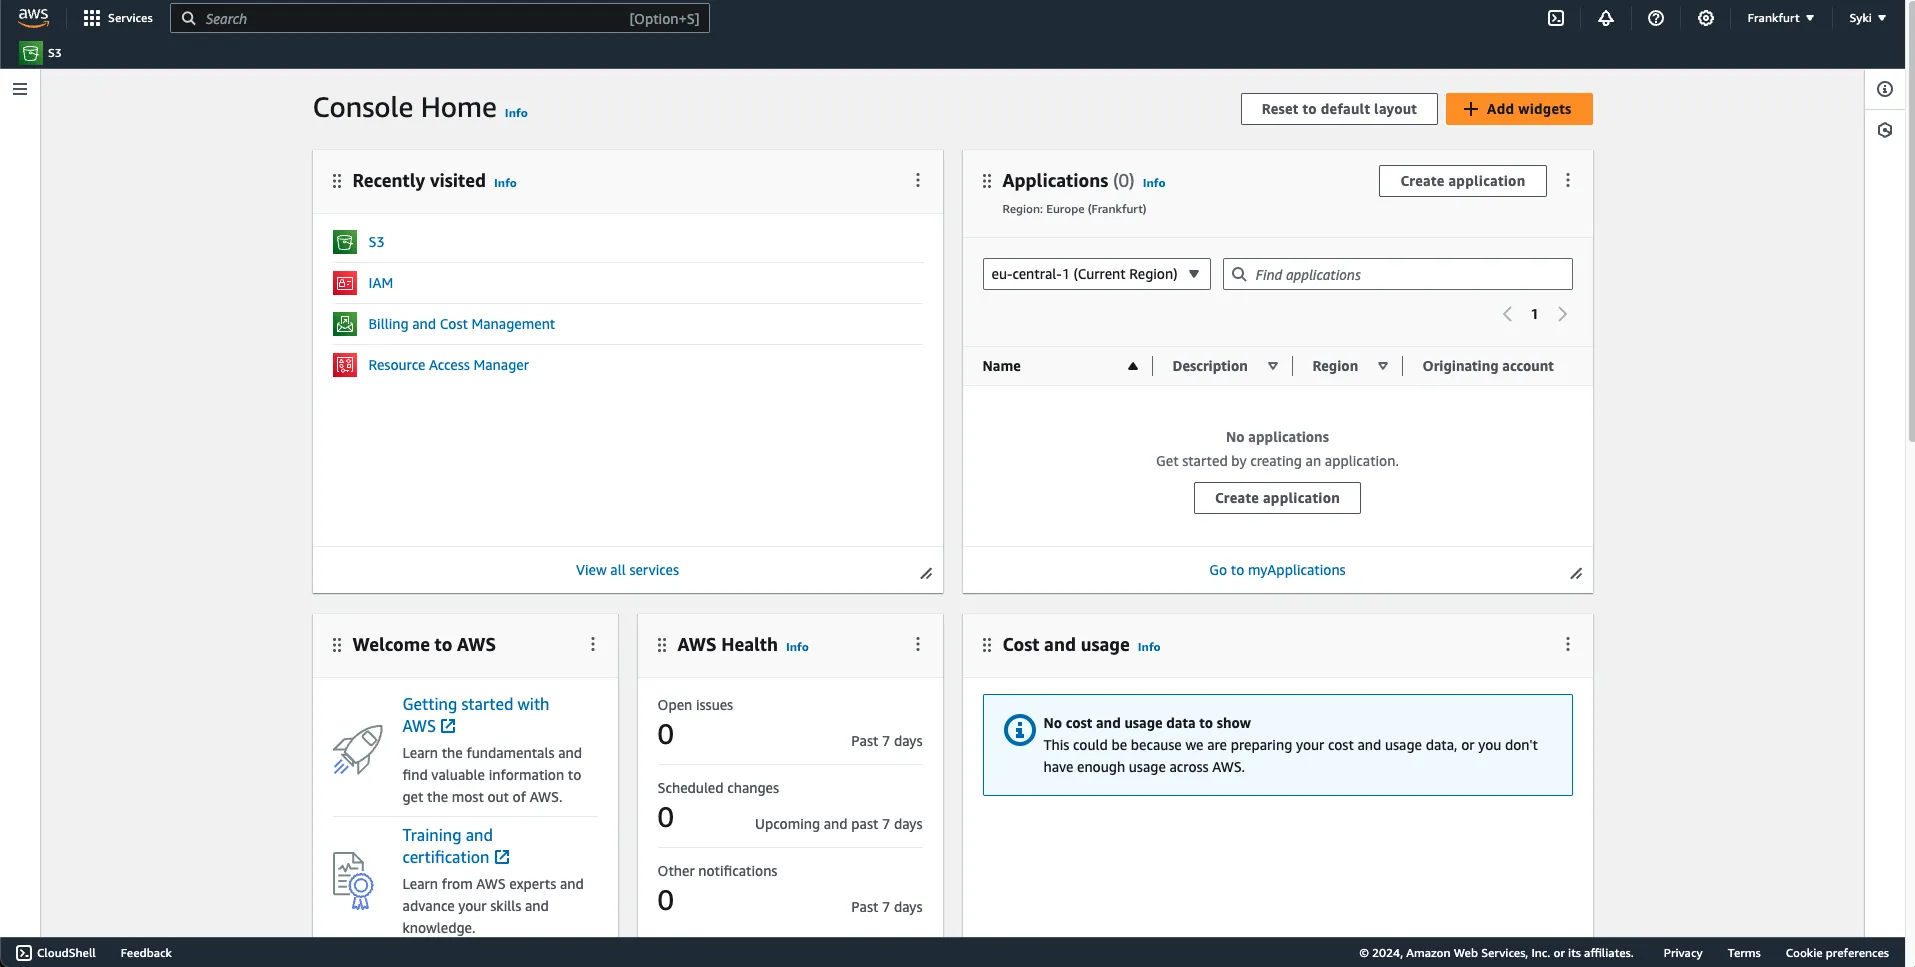Open the help question mark menu
The image size is (1915, 967).
1656,18
